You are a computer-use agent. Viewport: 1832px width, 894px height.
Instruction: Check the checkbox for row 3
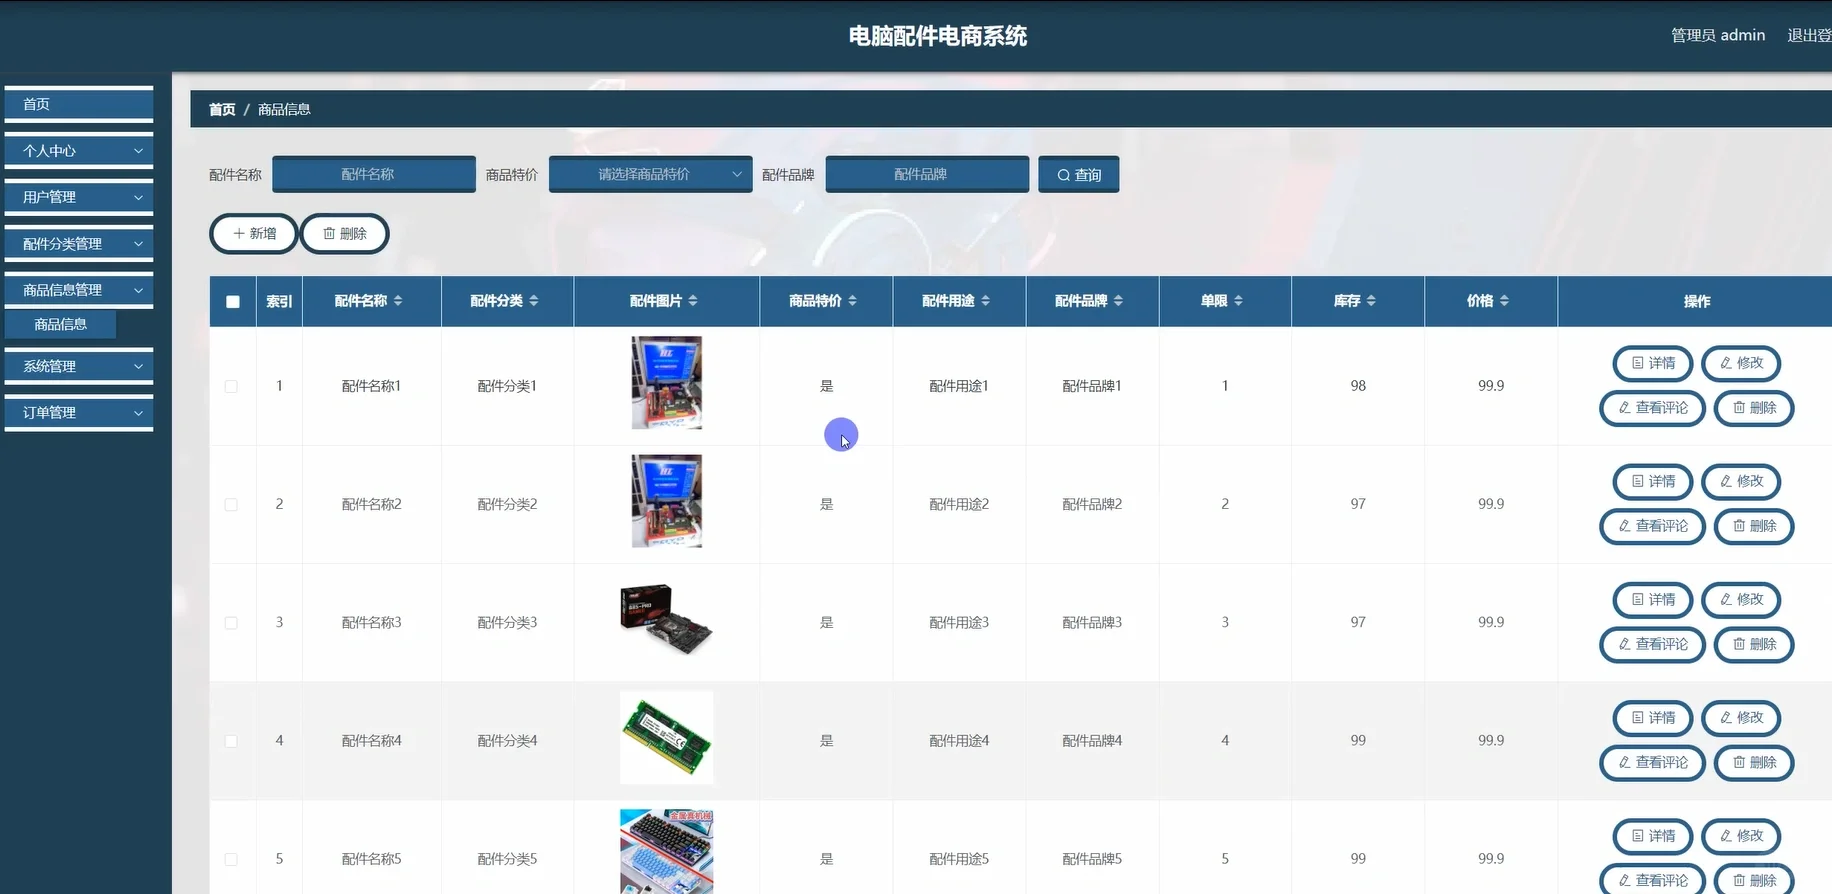pyautogui.click(x=231, y=622)
